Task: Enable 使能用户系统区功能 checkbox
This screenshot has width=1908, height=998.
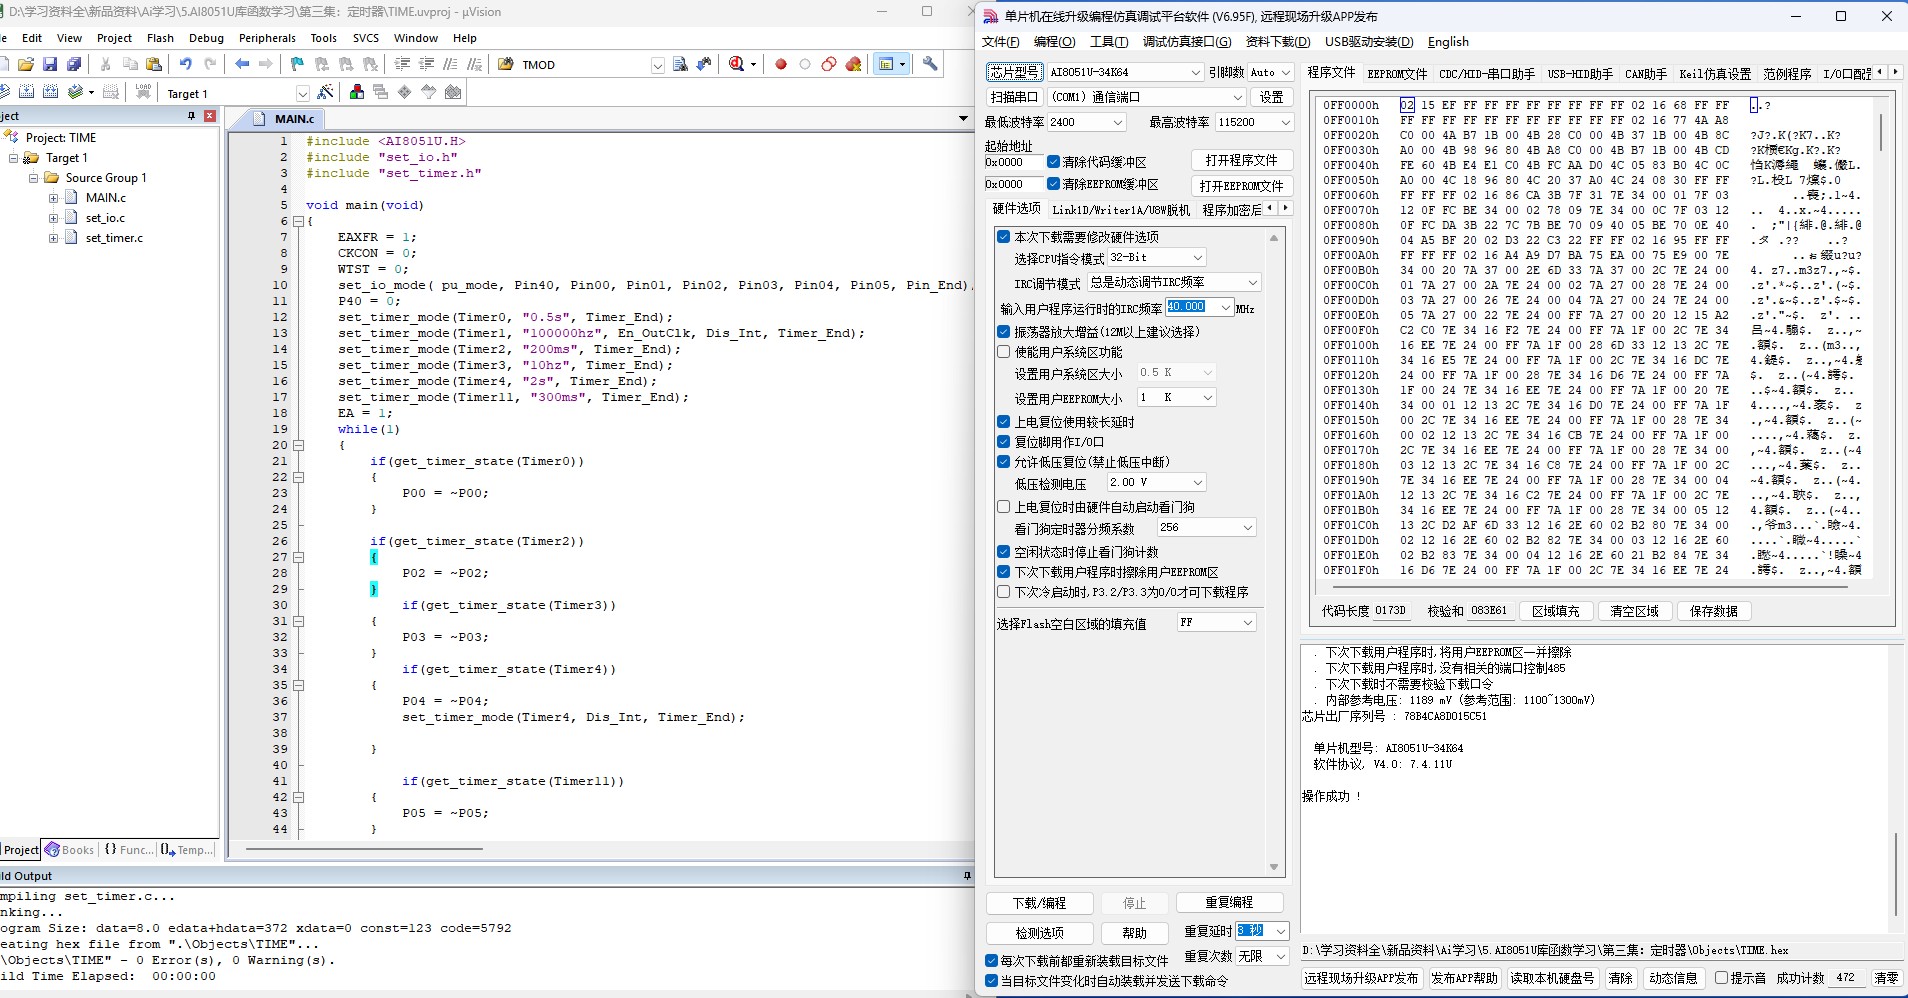Action: [x=1004, y=352]
